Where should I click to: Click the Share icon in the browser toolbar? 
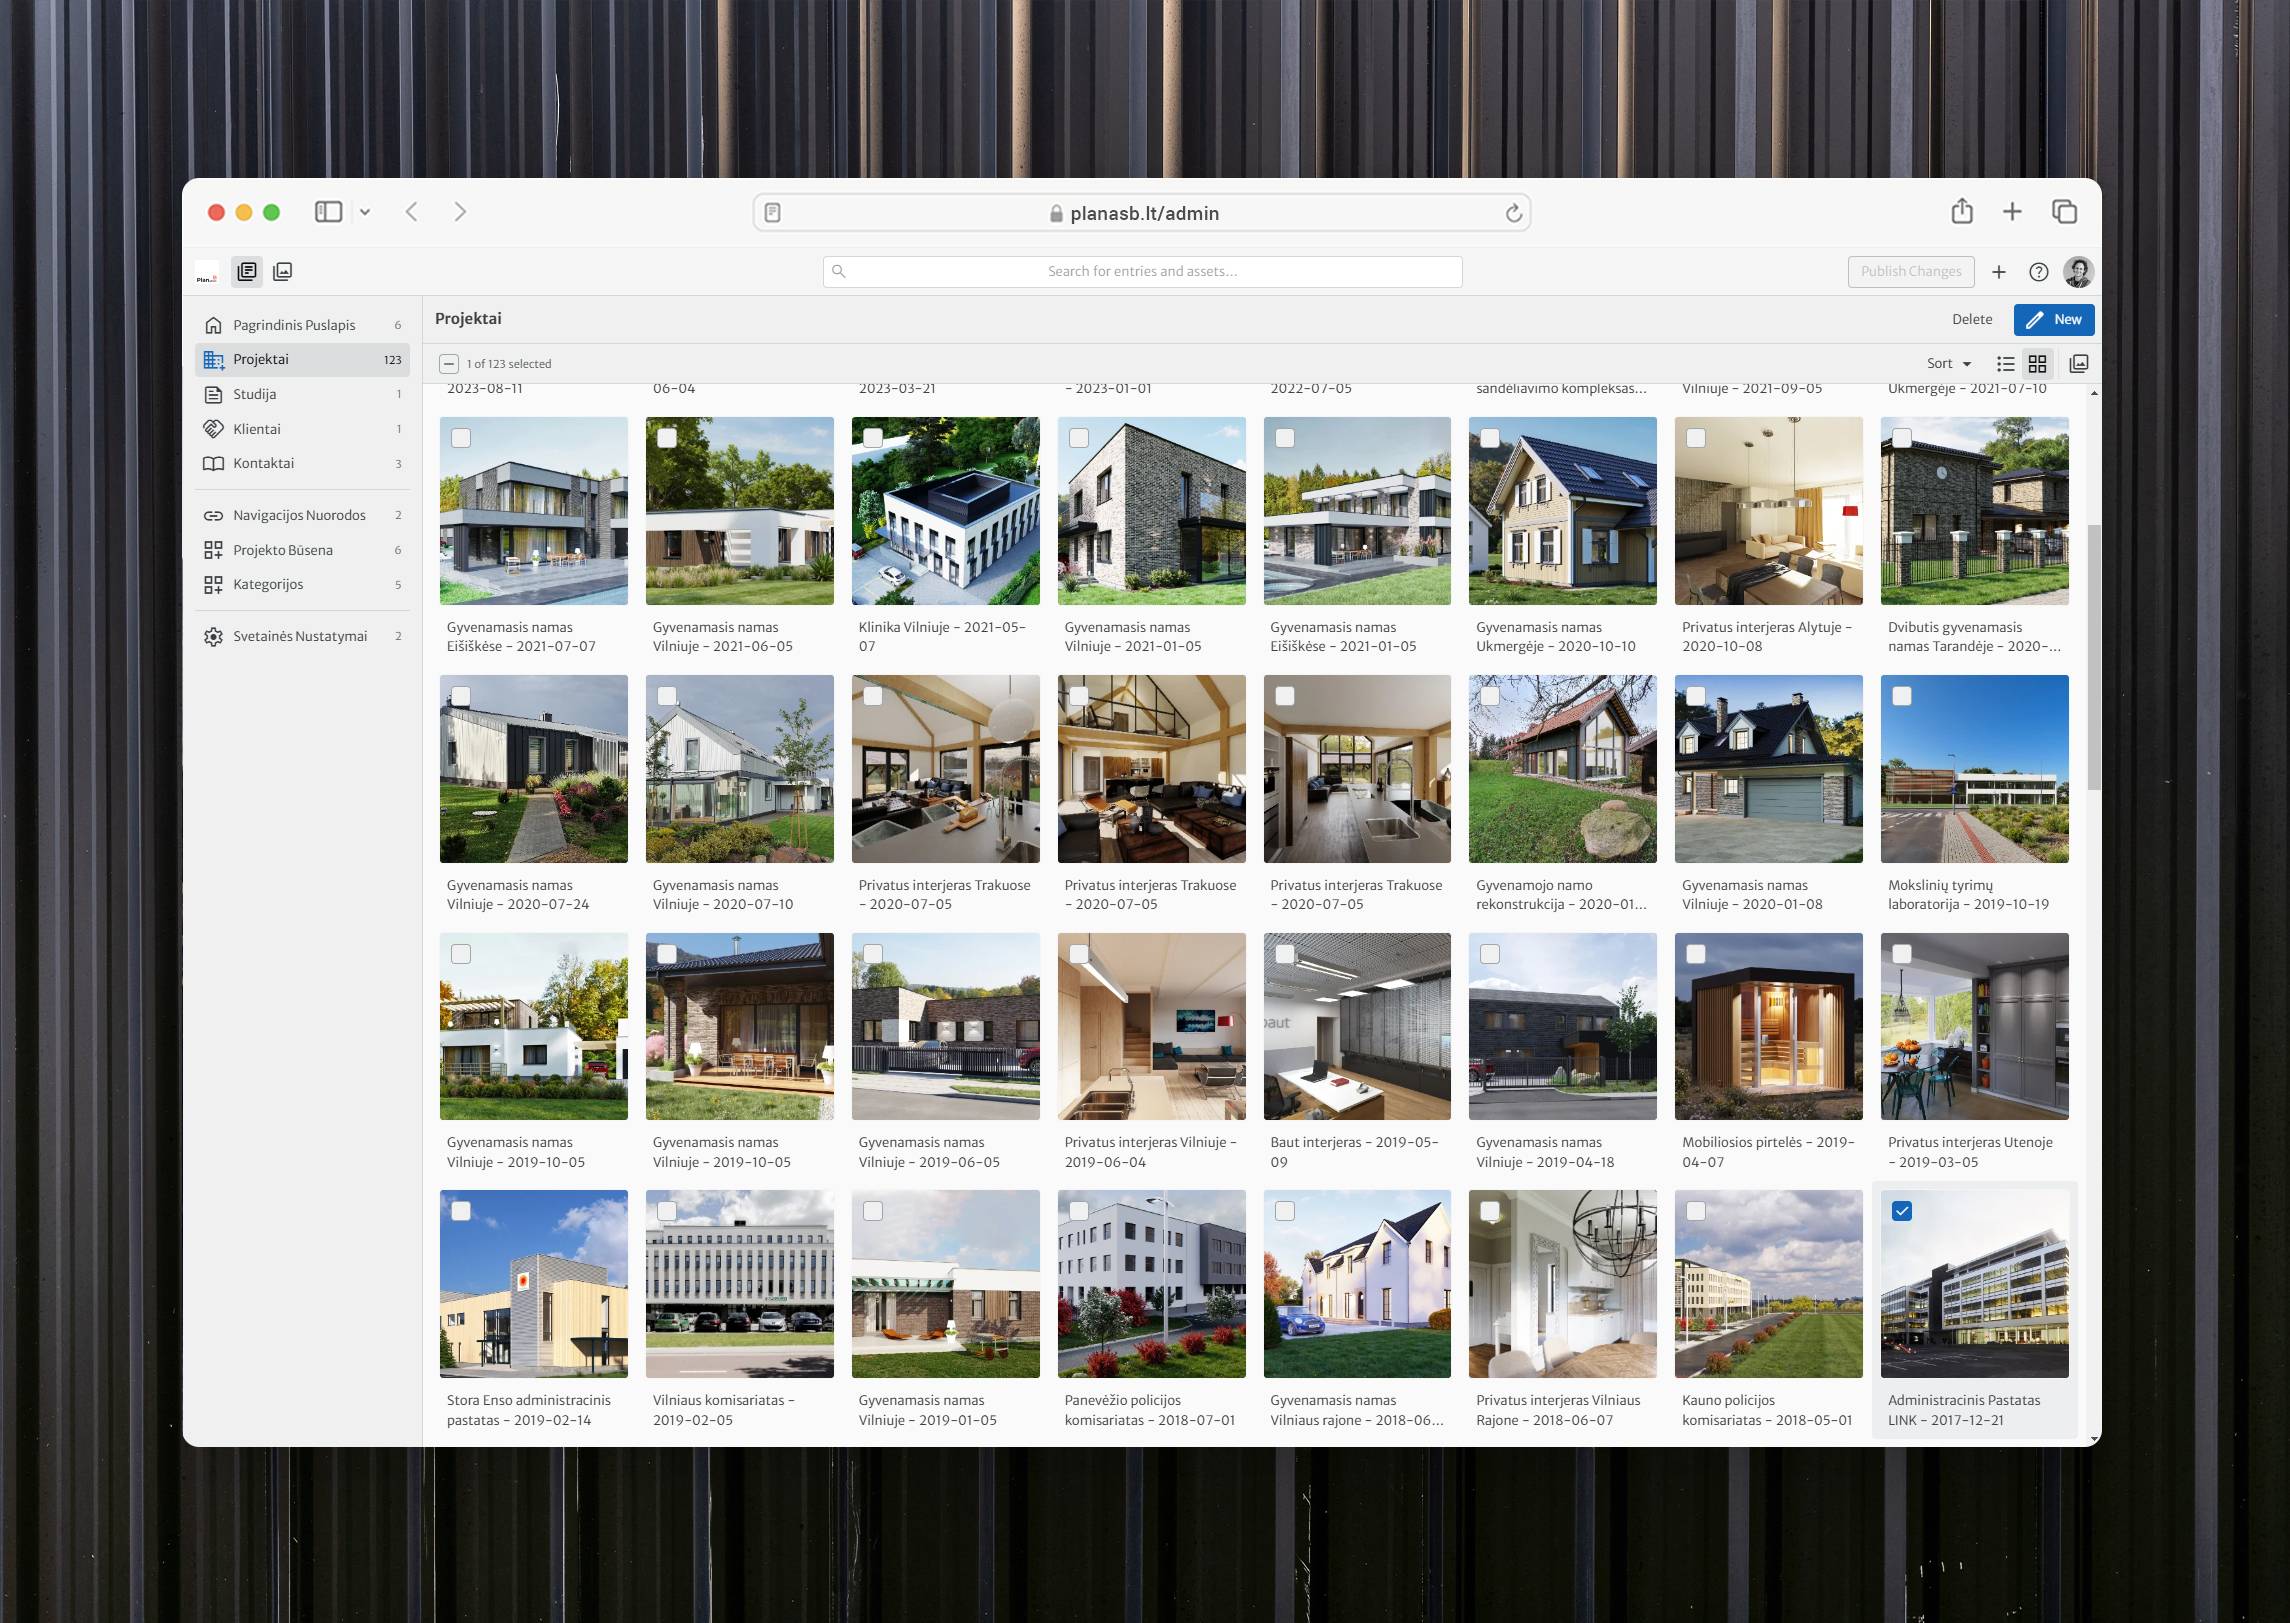1963,212
